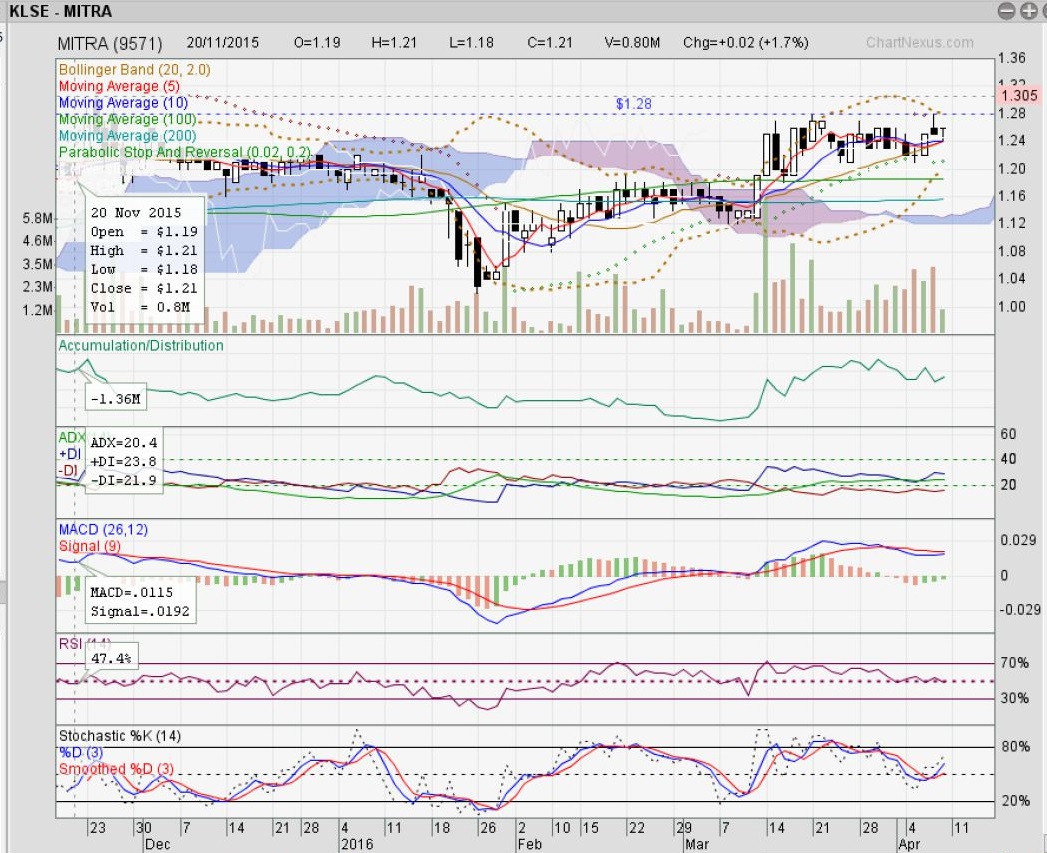Click the 'H=1.21' high value in header

pyautogui.click(x=394, y=43)
